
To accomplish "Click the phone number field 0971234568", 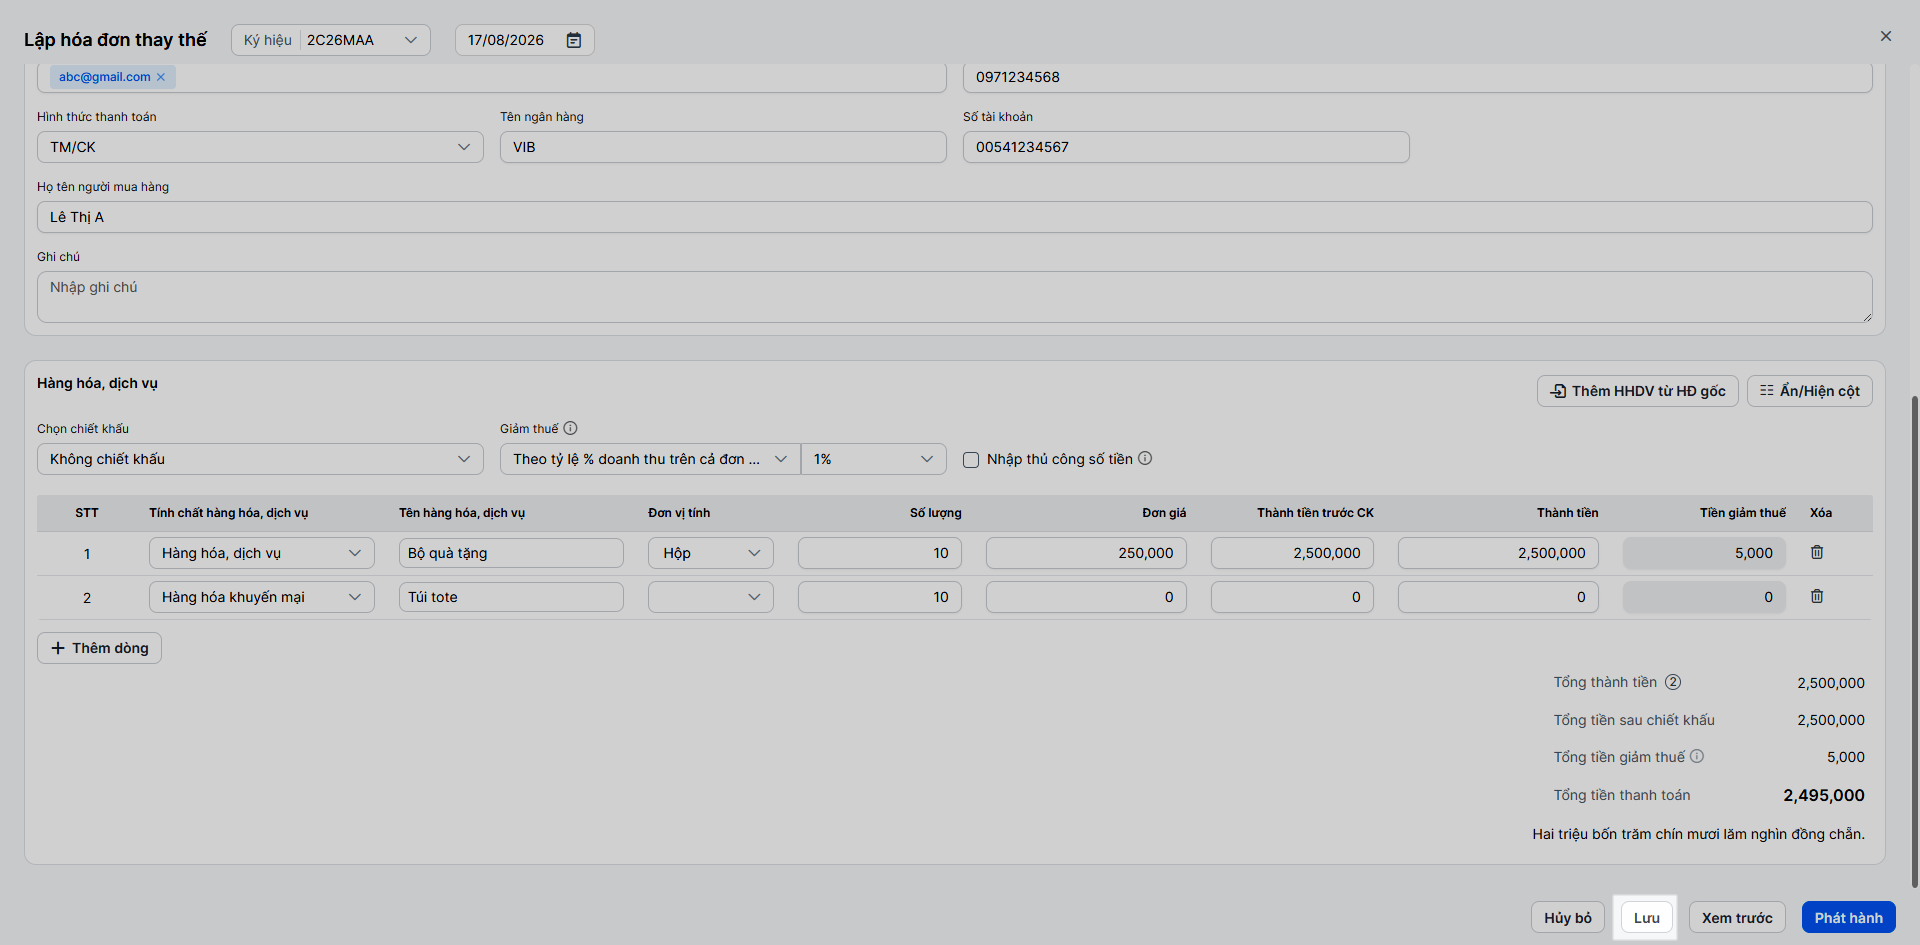I will (x=1418, y=77).
